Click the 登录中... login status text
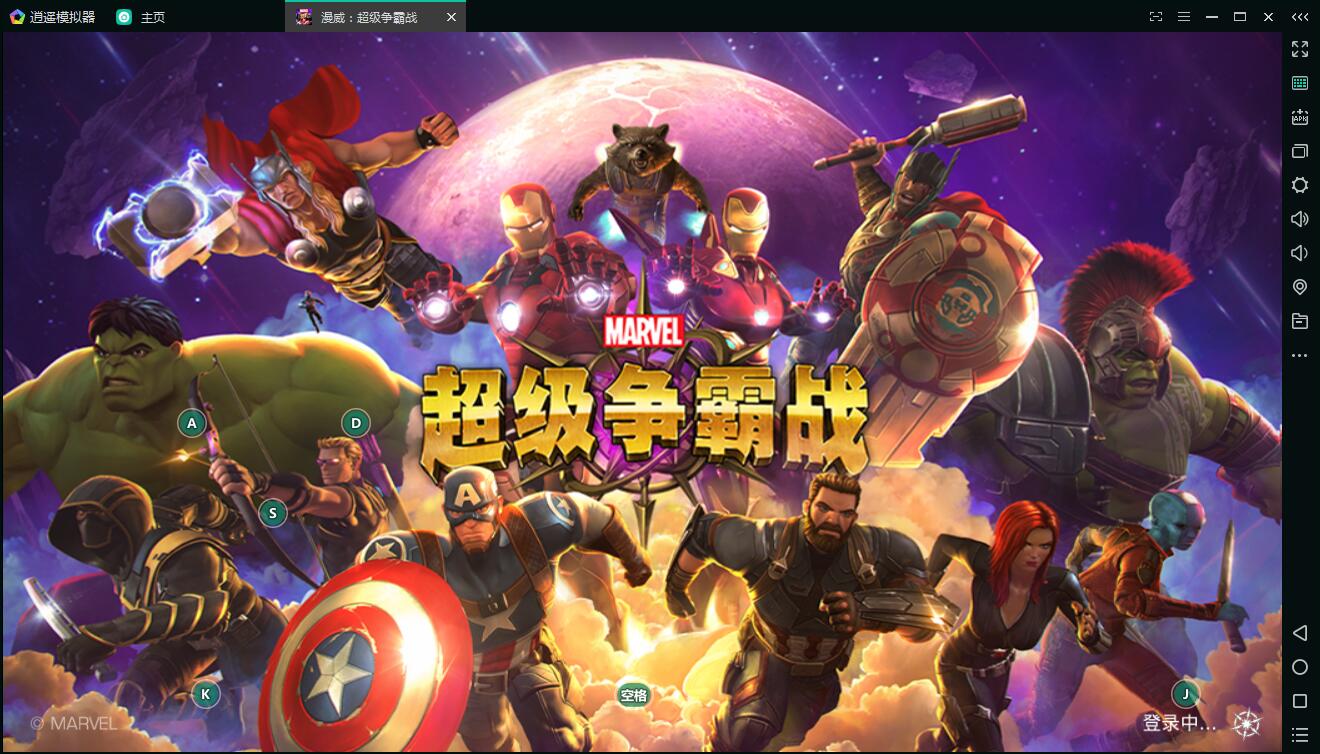Image resolution: width=1320 pixels, height=754 pixels. coord(1180,723)
